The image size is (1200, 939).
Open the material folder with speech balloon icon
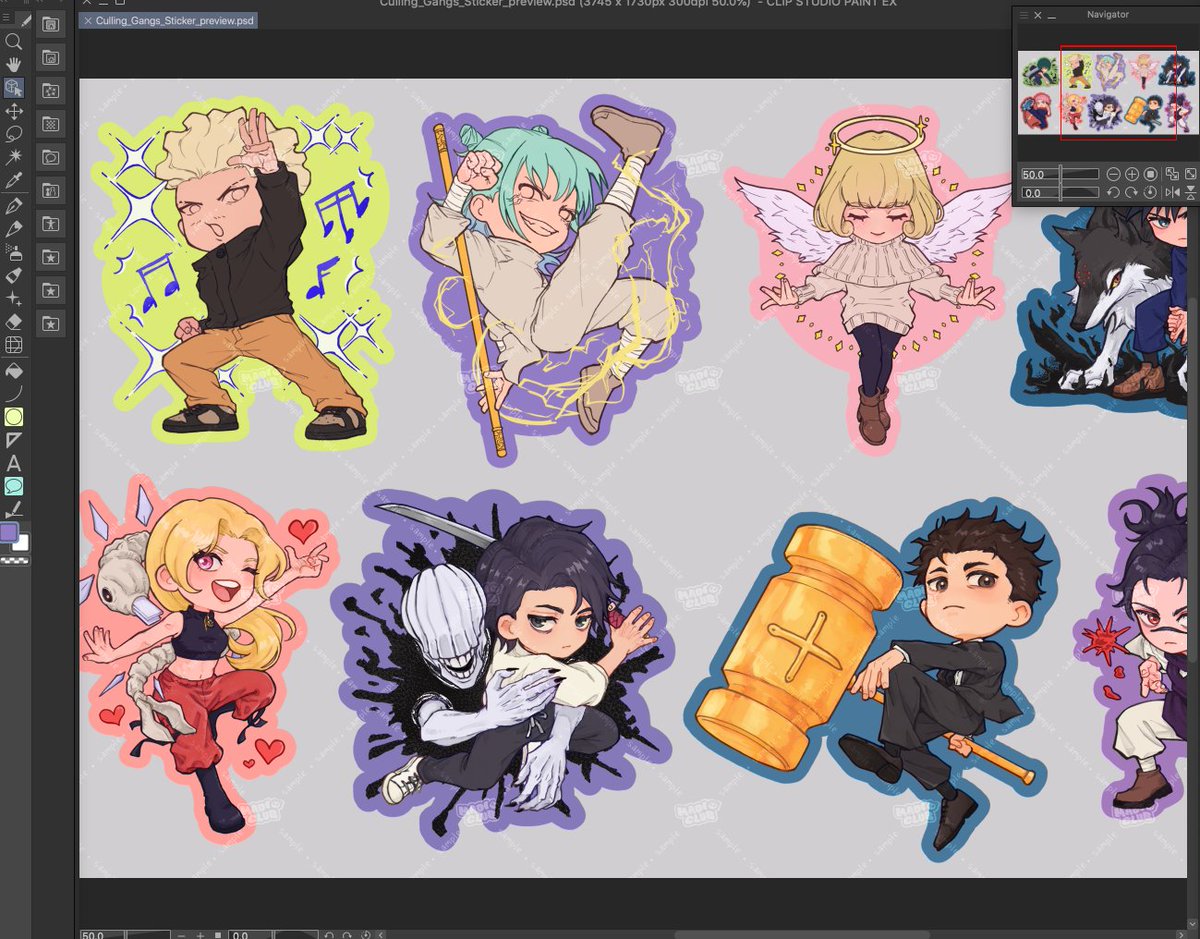(x=50, y=157)
